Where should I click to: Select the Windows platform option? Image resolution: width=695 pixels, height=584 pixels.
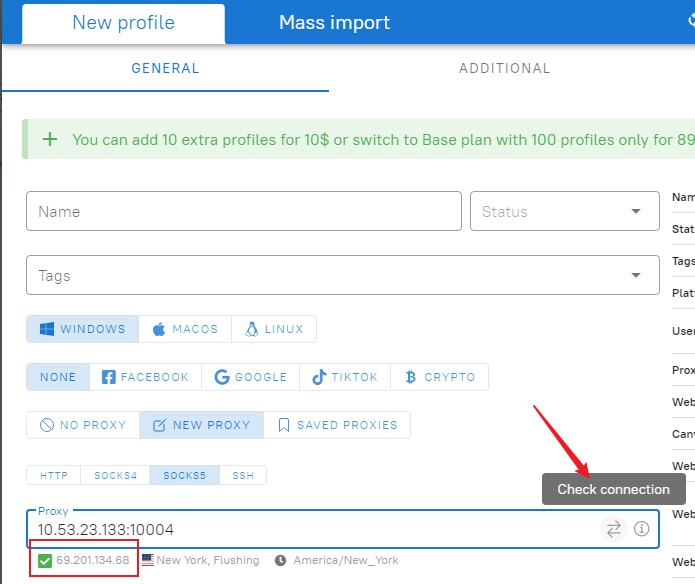coord(83,329)
